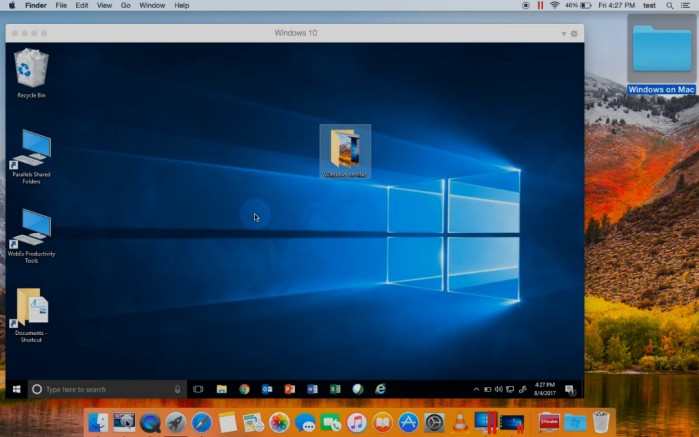Viewport: 699px width, 437px height.
Task: Launch VLC from the Dock
Action: [x=460, y=422]
